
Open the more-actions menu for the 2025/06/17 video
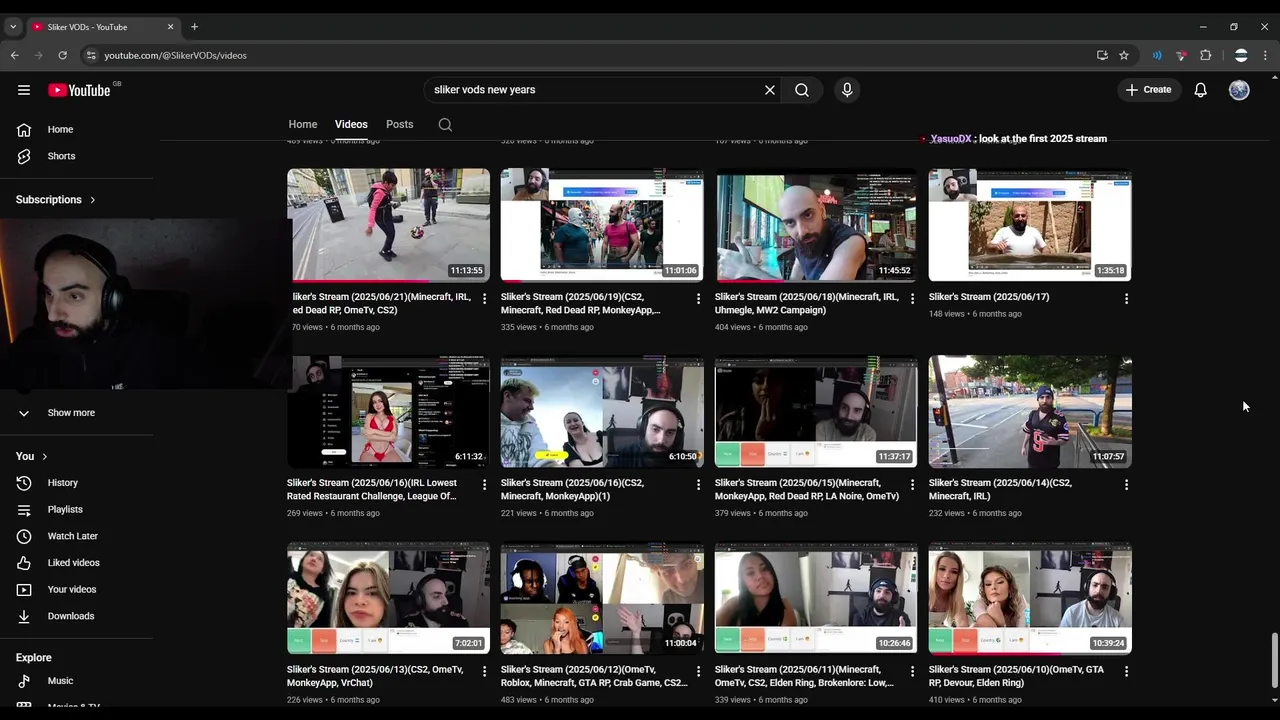[x=1126, y=298]
